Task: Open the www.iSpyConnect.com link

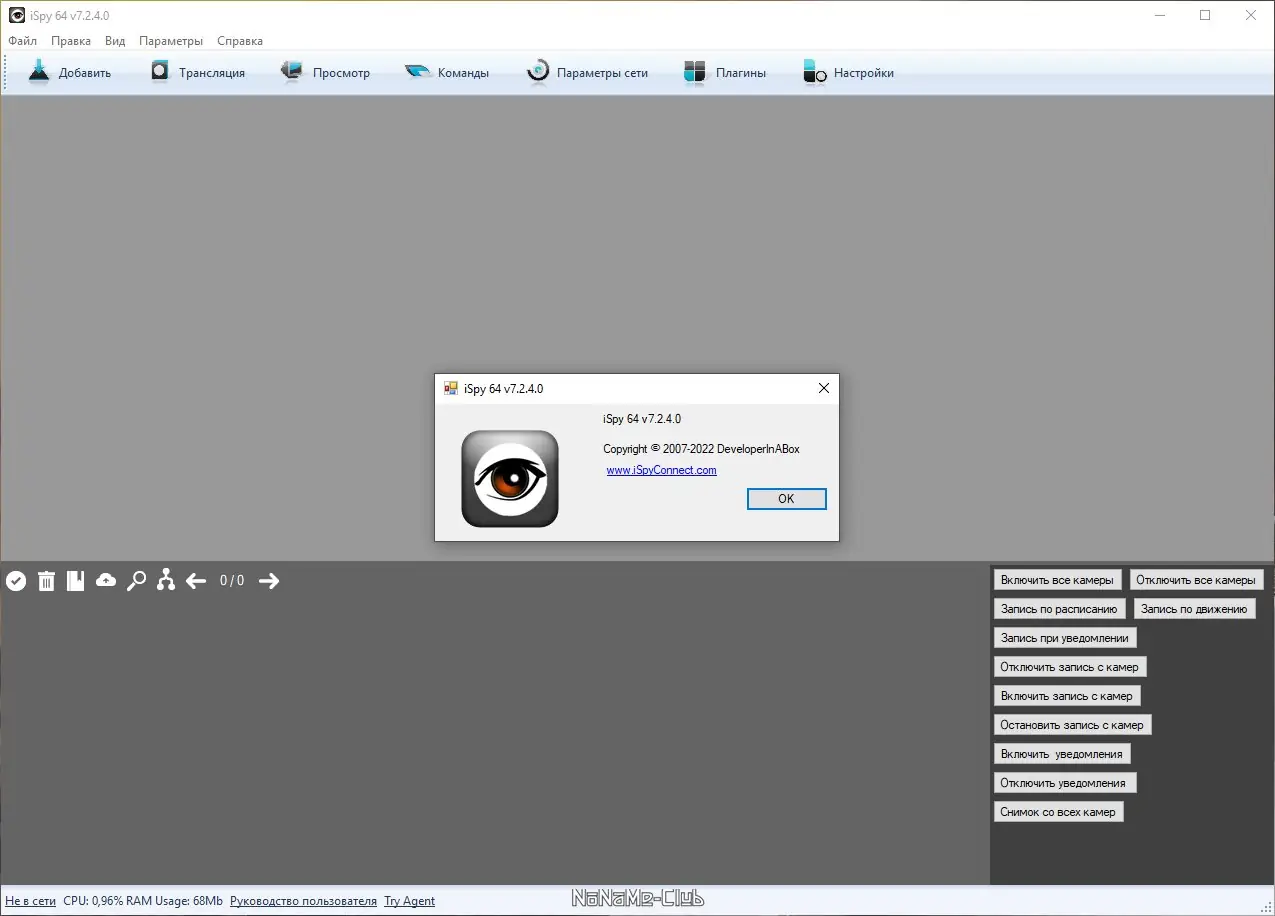Action: pyautogui.click(x=662, y=470)
